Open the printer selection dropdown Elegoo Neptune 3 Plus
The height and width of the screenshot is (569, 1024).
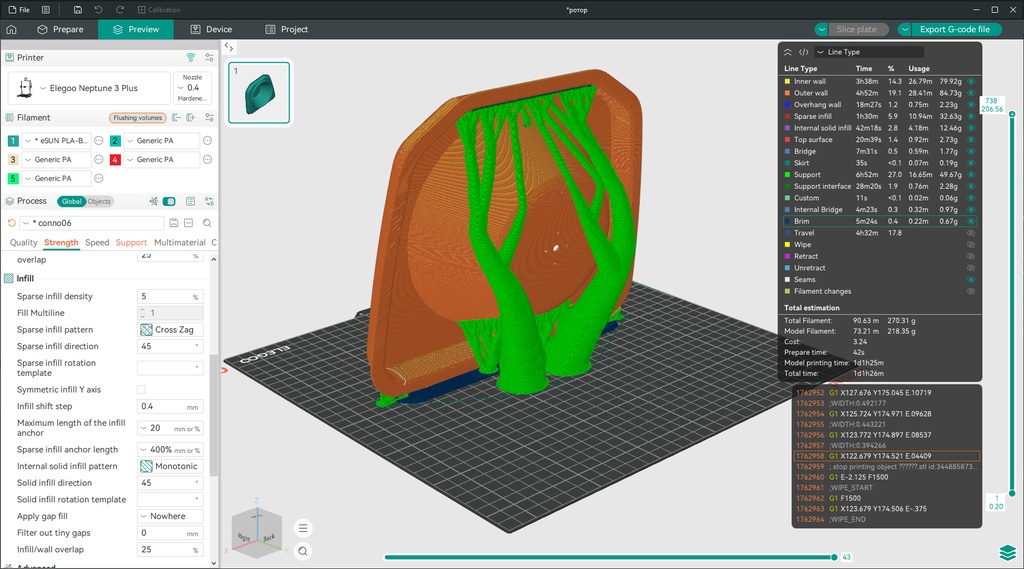pyautogui.click(x=89, y=88)
